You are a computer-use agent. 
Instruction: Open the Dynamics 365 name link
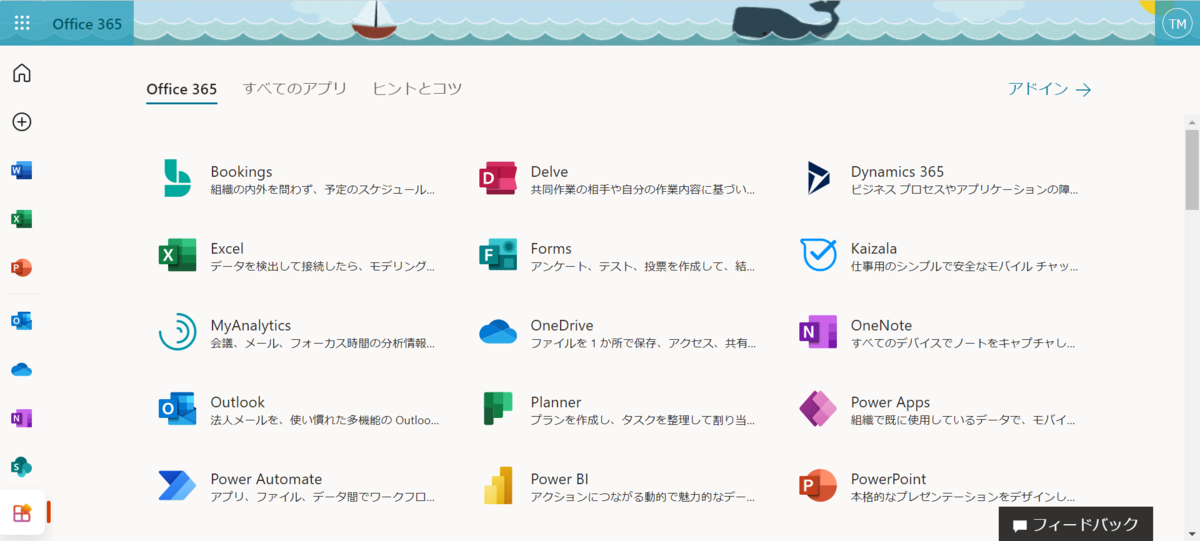897,172
